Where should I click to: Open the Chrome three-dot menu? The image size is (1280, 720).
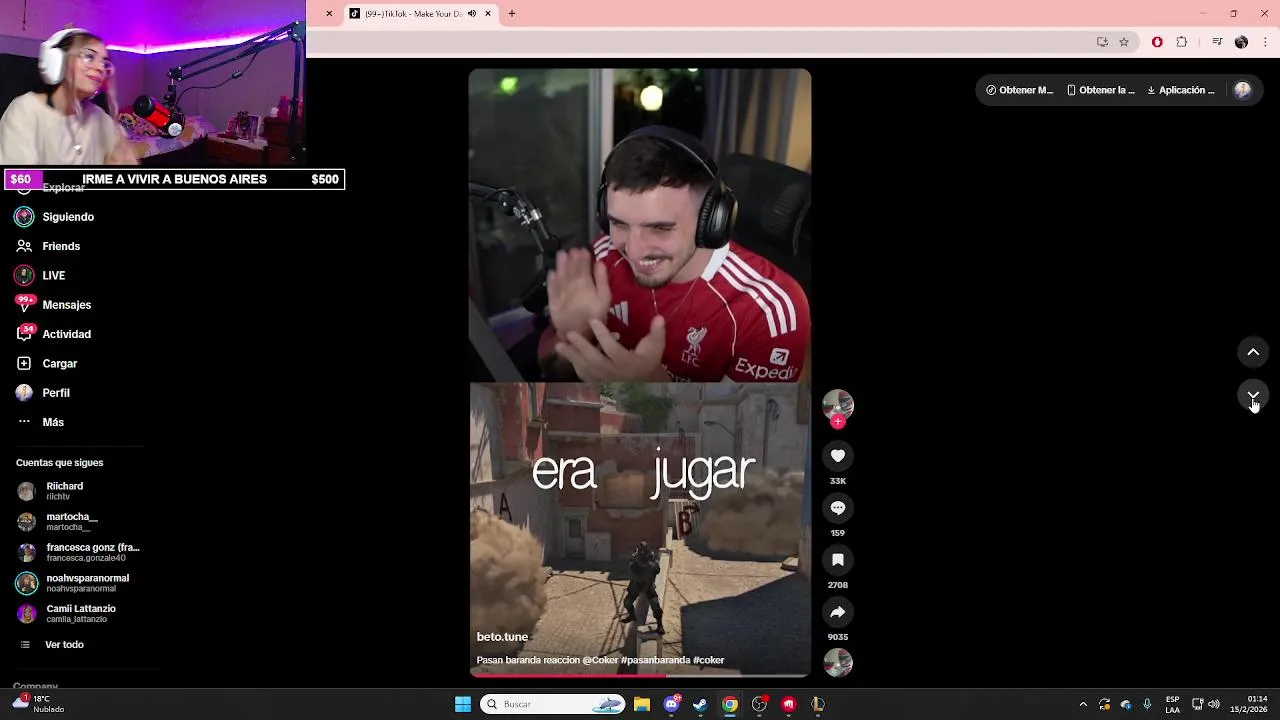tap(1266, 42)
